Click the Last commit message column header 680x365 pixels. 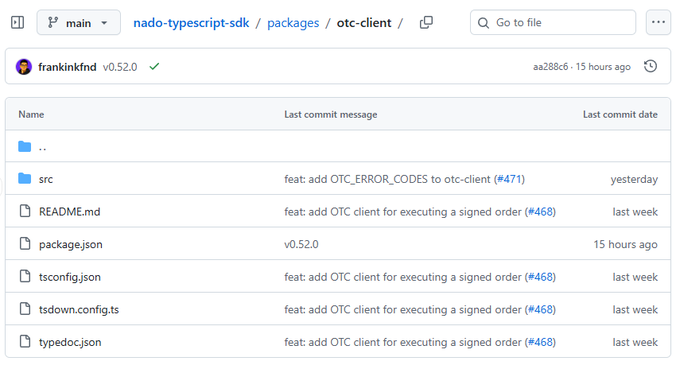[330, 114]
